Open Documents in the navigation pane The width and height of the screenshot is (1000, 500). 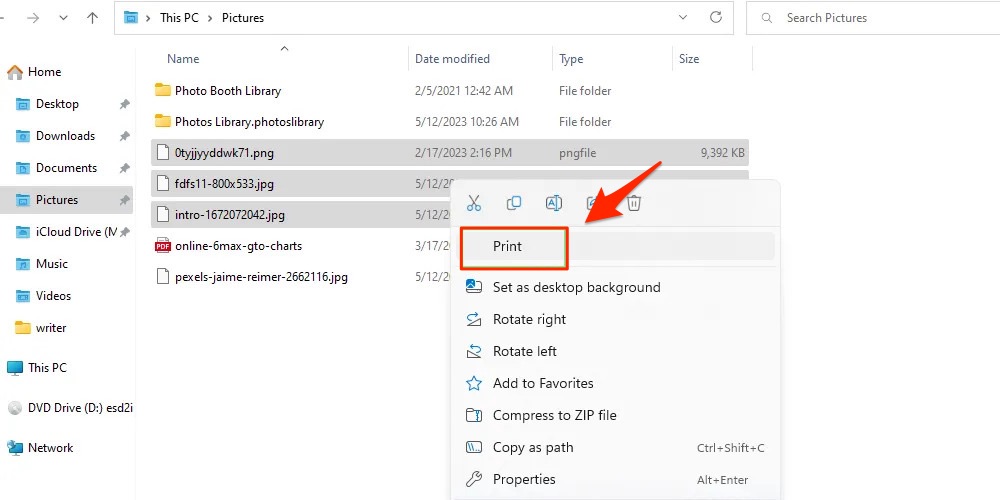[x=66, y=168]
